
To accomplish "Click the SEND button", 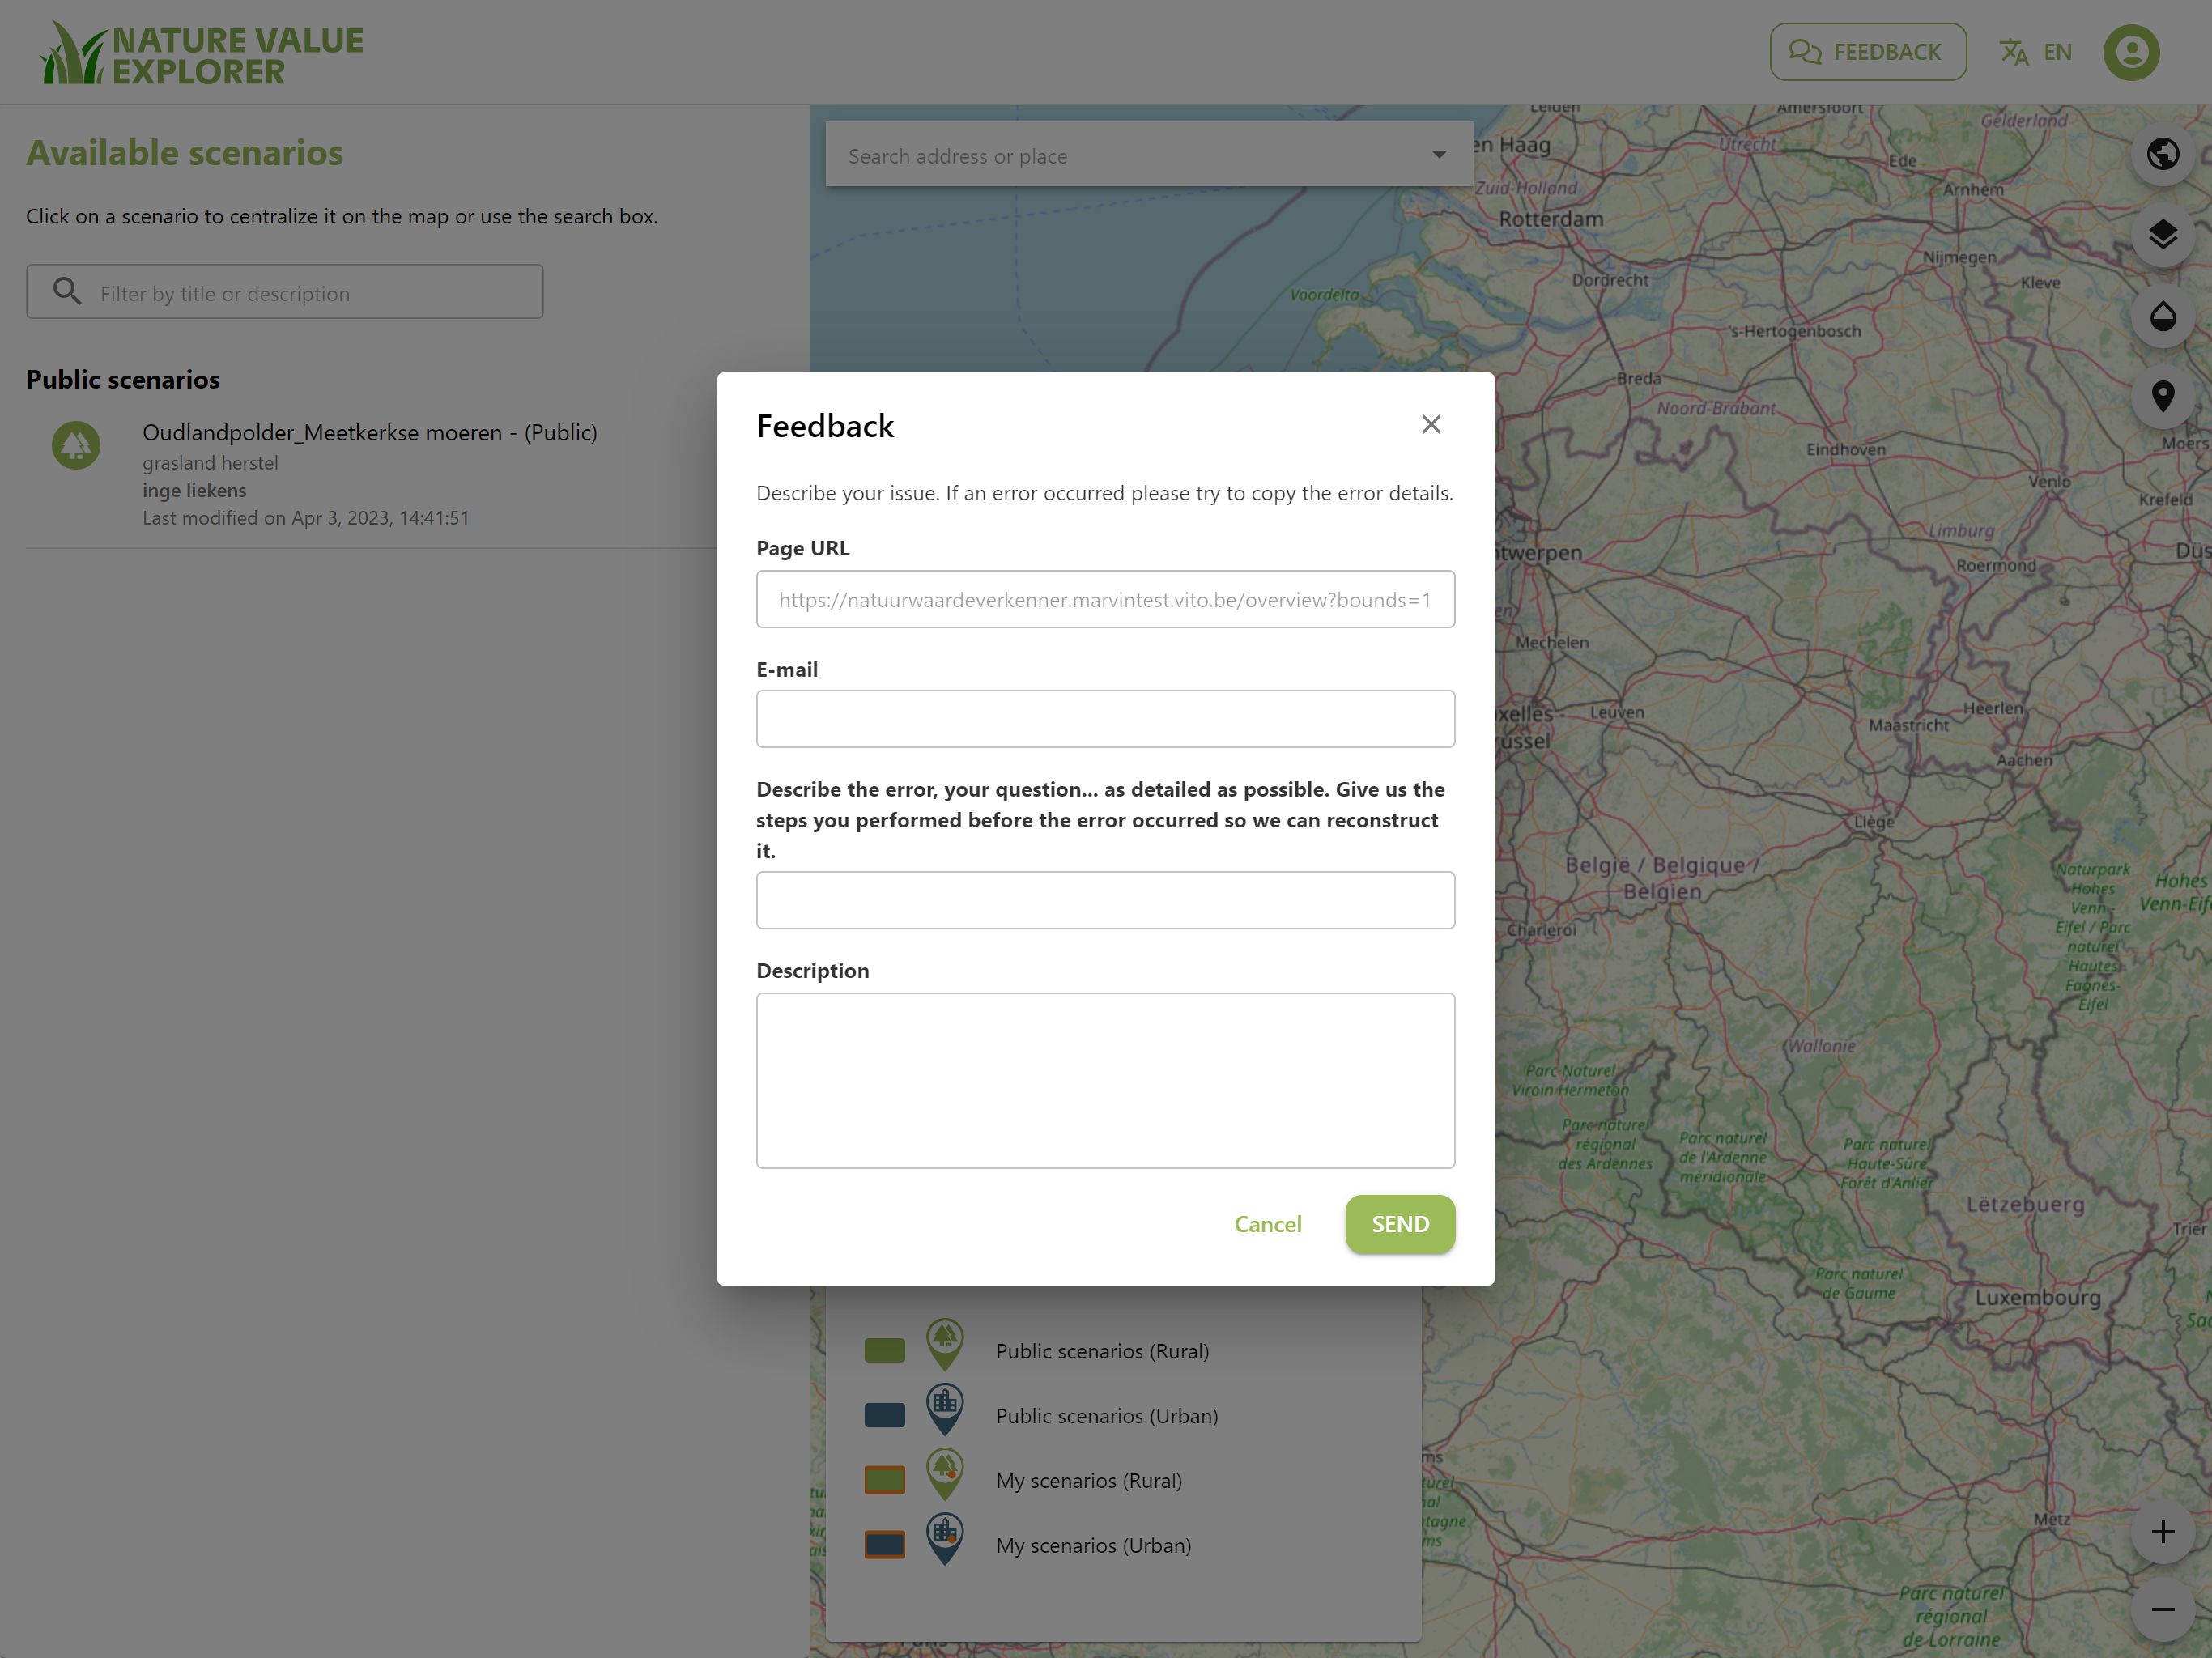I will tap(1400, 1224).
